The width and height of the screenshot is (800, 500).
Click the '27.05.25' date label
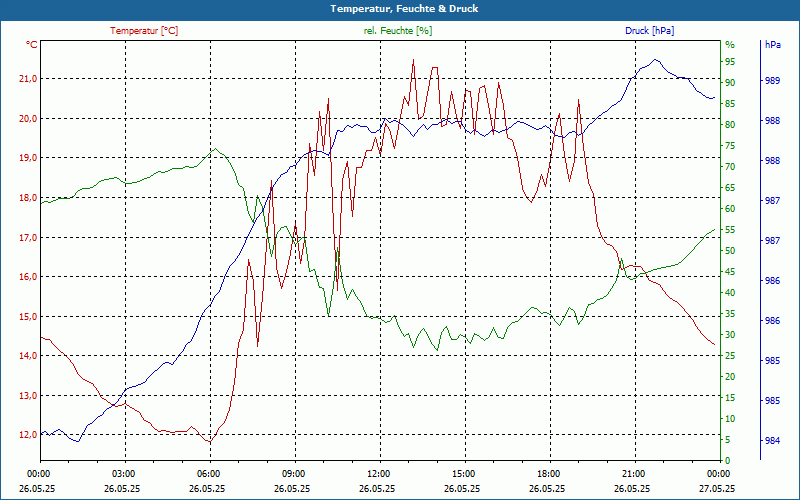(x=717, y=488)
